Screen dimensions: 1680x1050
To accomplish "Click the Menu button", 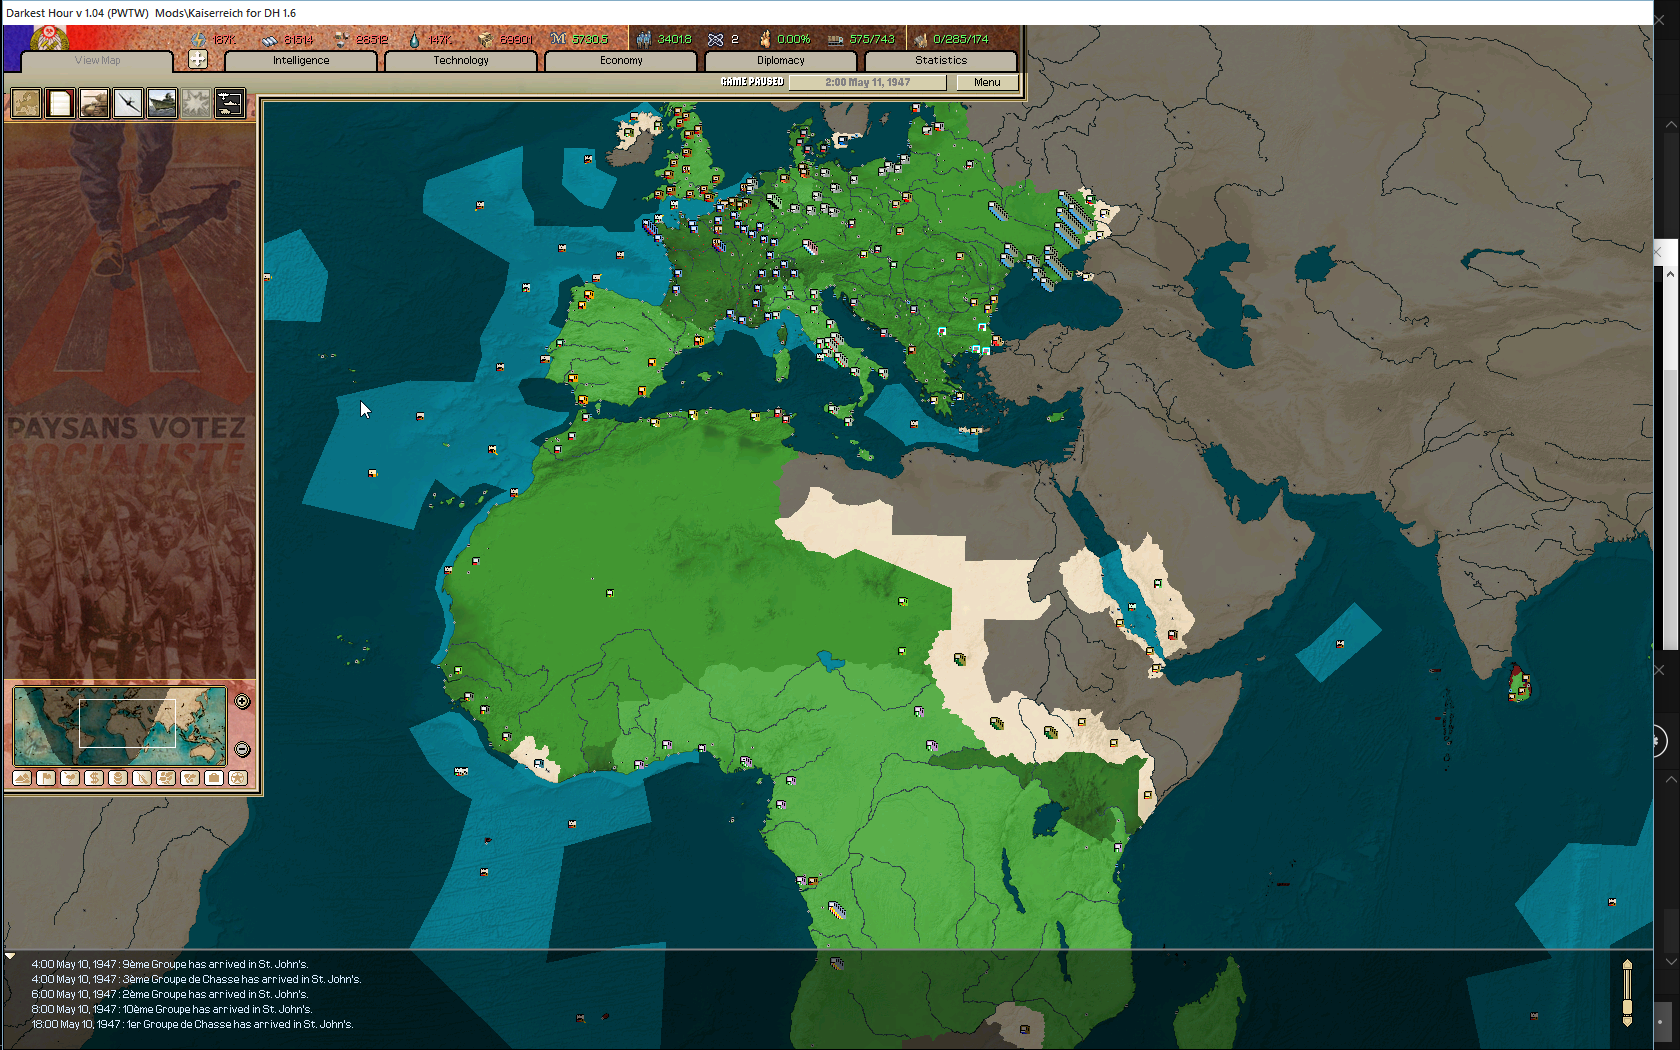I will click(x=986, y=83).
